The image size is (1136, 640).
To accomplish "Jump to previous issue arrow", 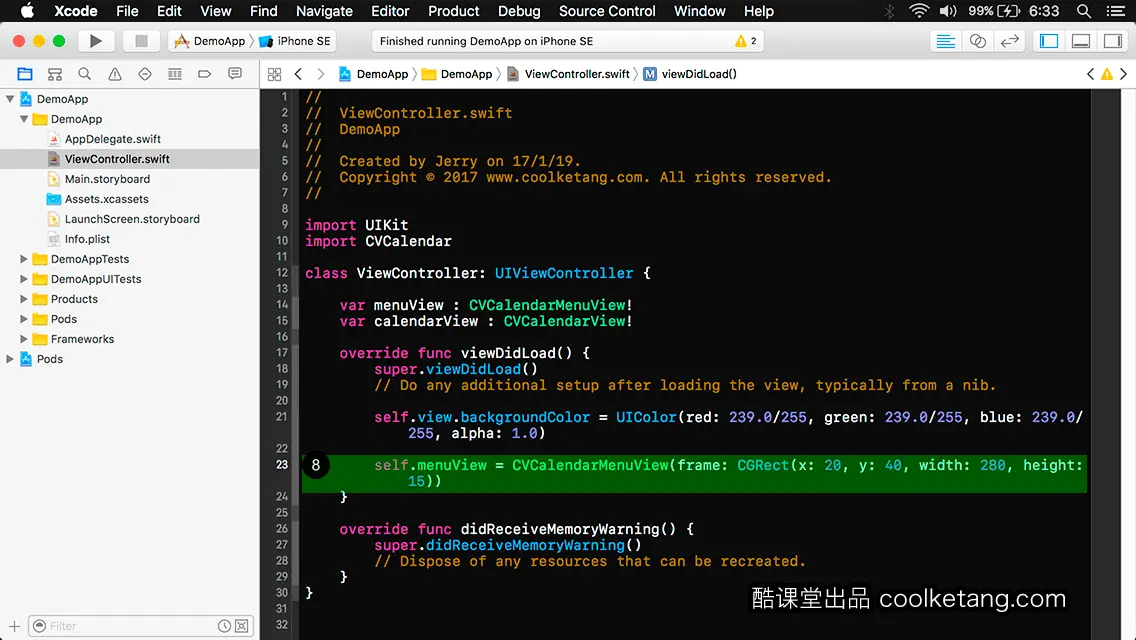I will click(1090, 74).
